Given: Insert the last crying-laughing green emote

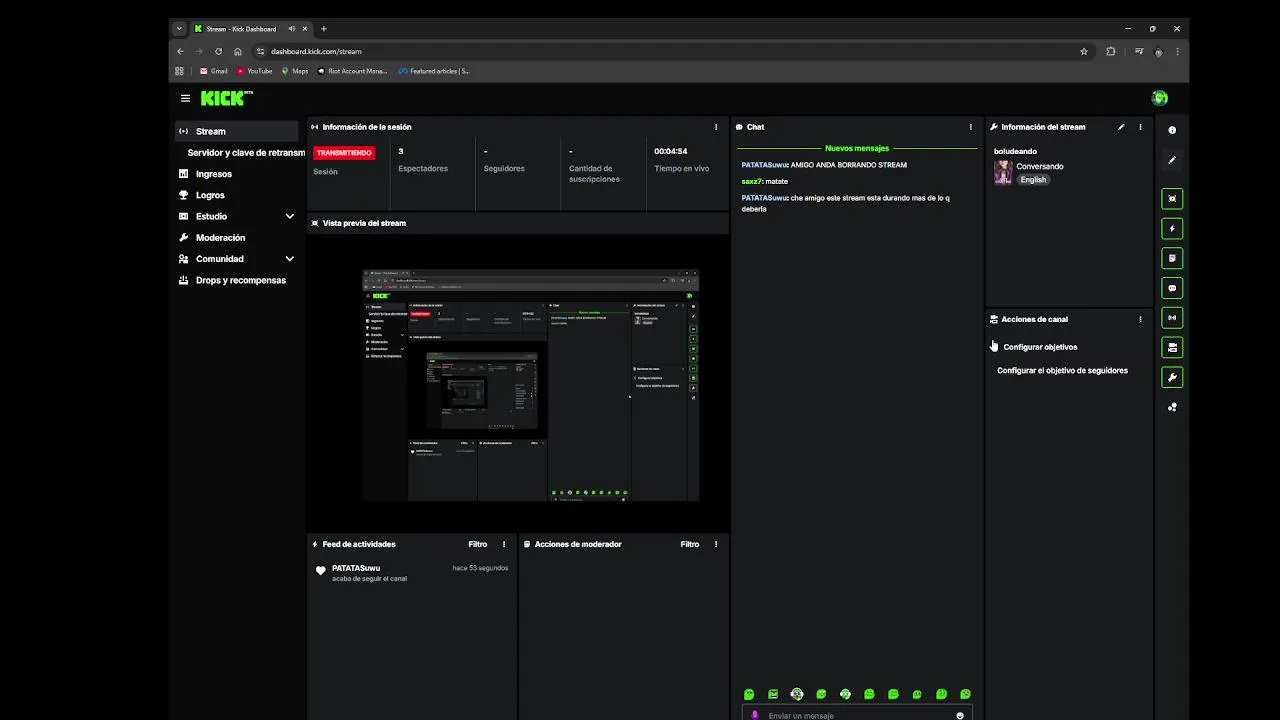Looking at the screenshot, I should tap(965, 694).
